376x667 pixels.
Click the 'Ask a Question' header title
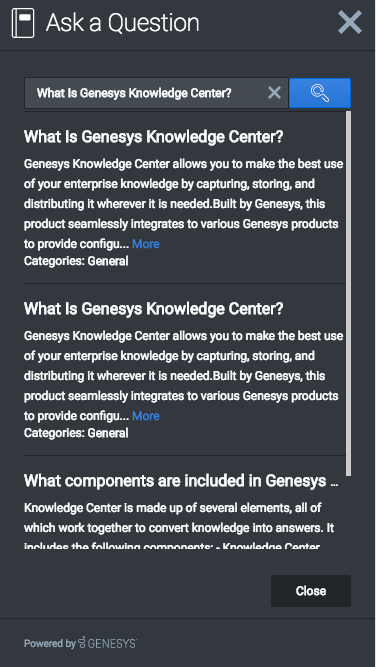point(122,23)
